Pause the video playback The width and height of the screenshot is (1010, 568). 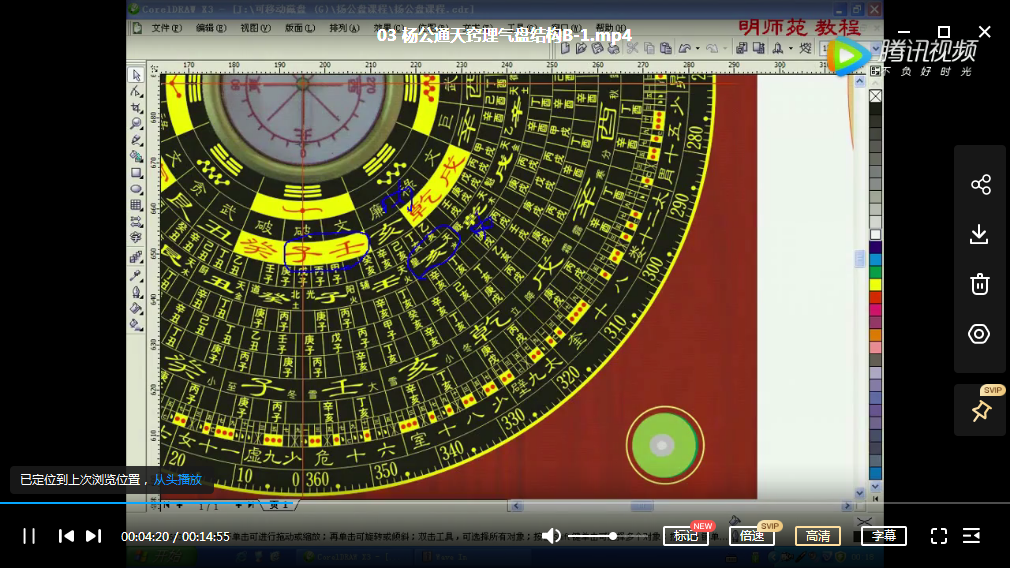coord(29,536)
